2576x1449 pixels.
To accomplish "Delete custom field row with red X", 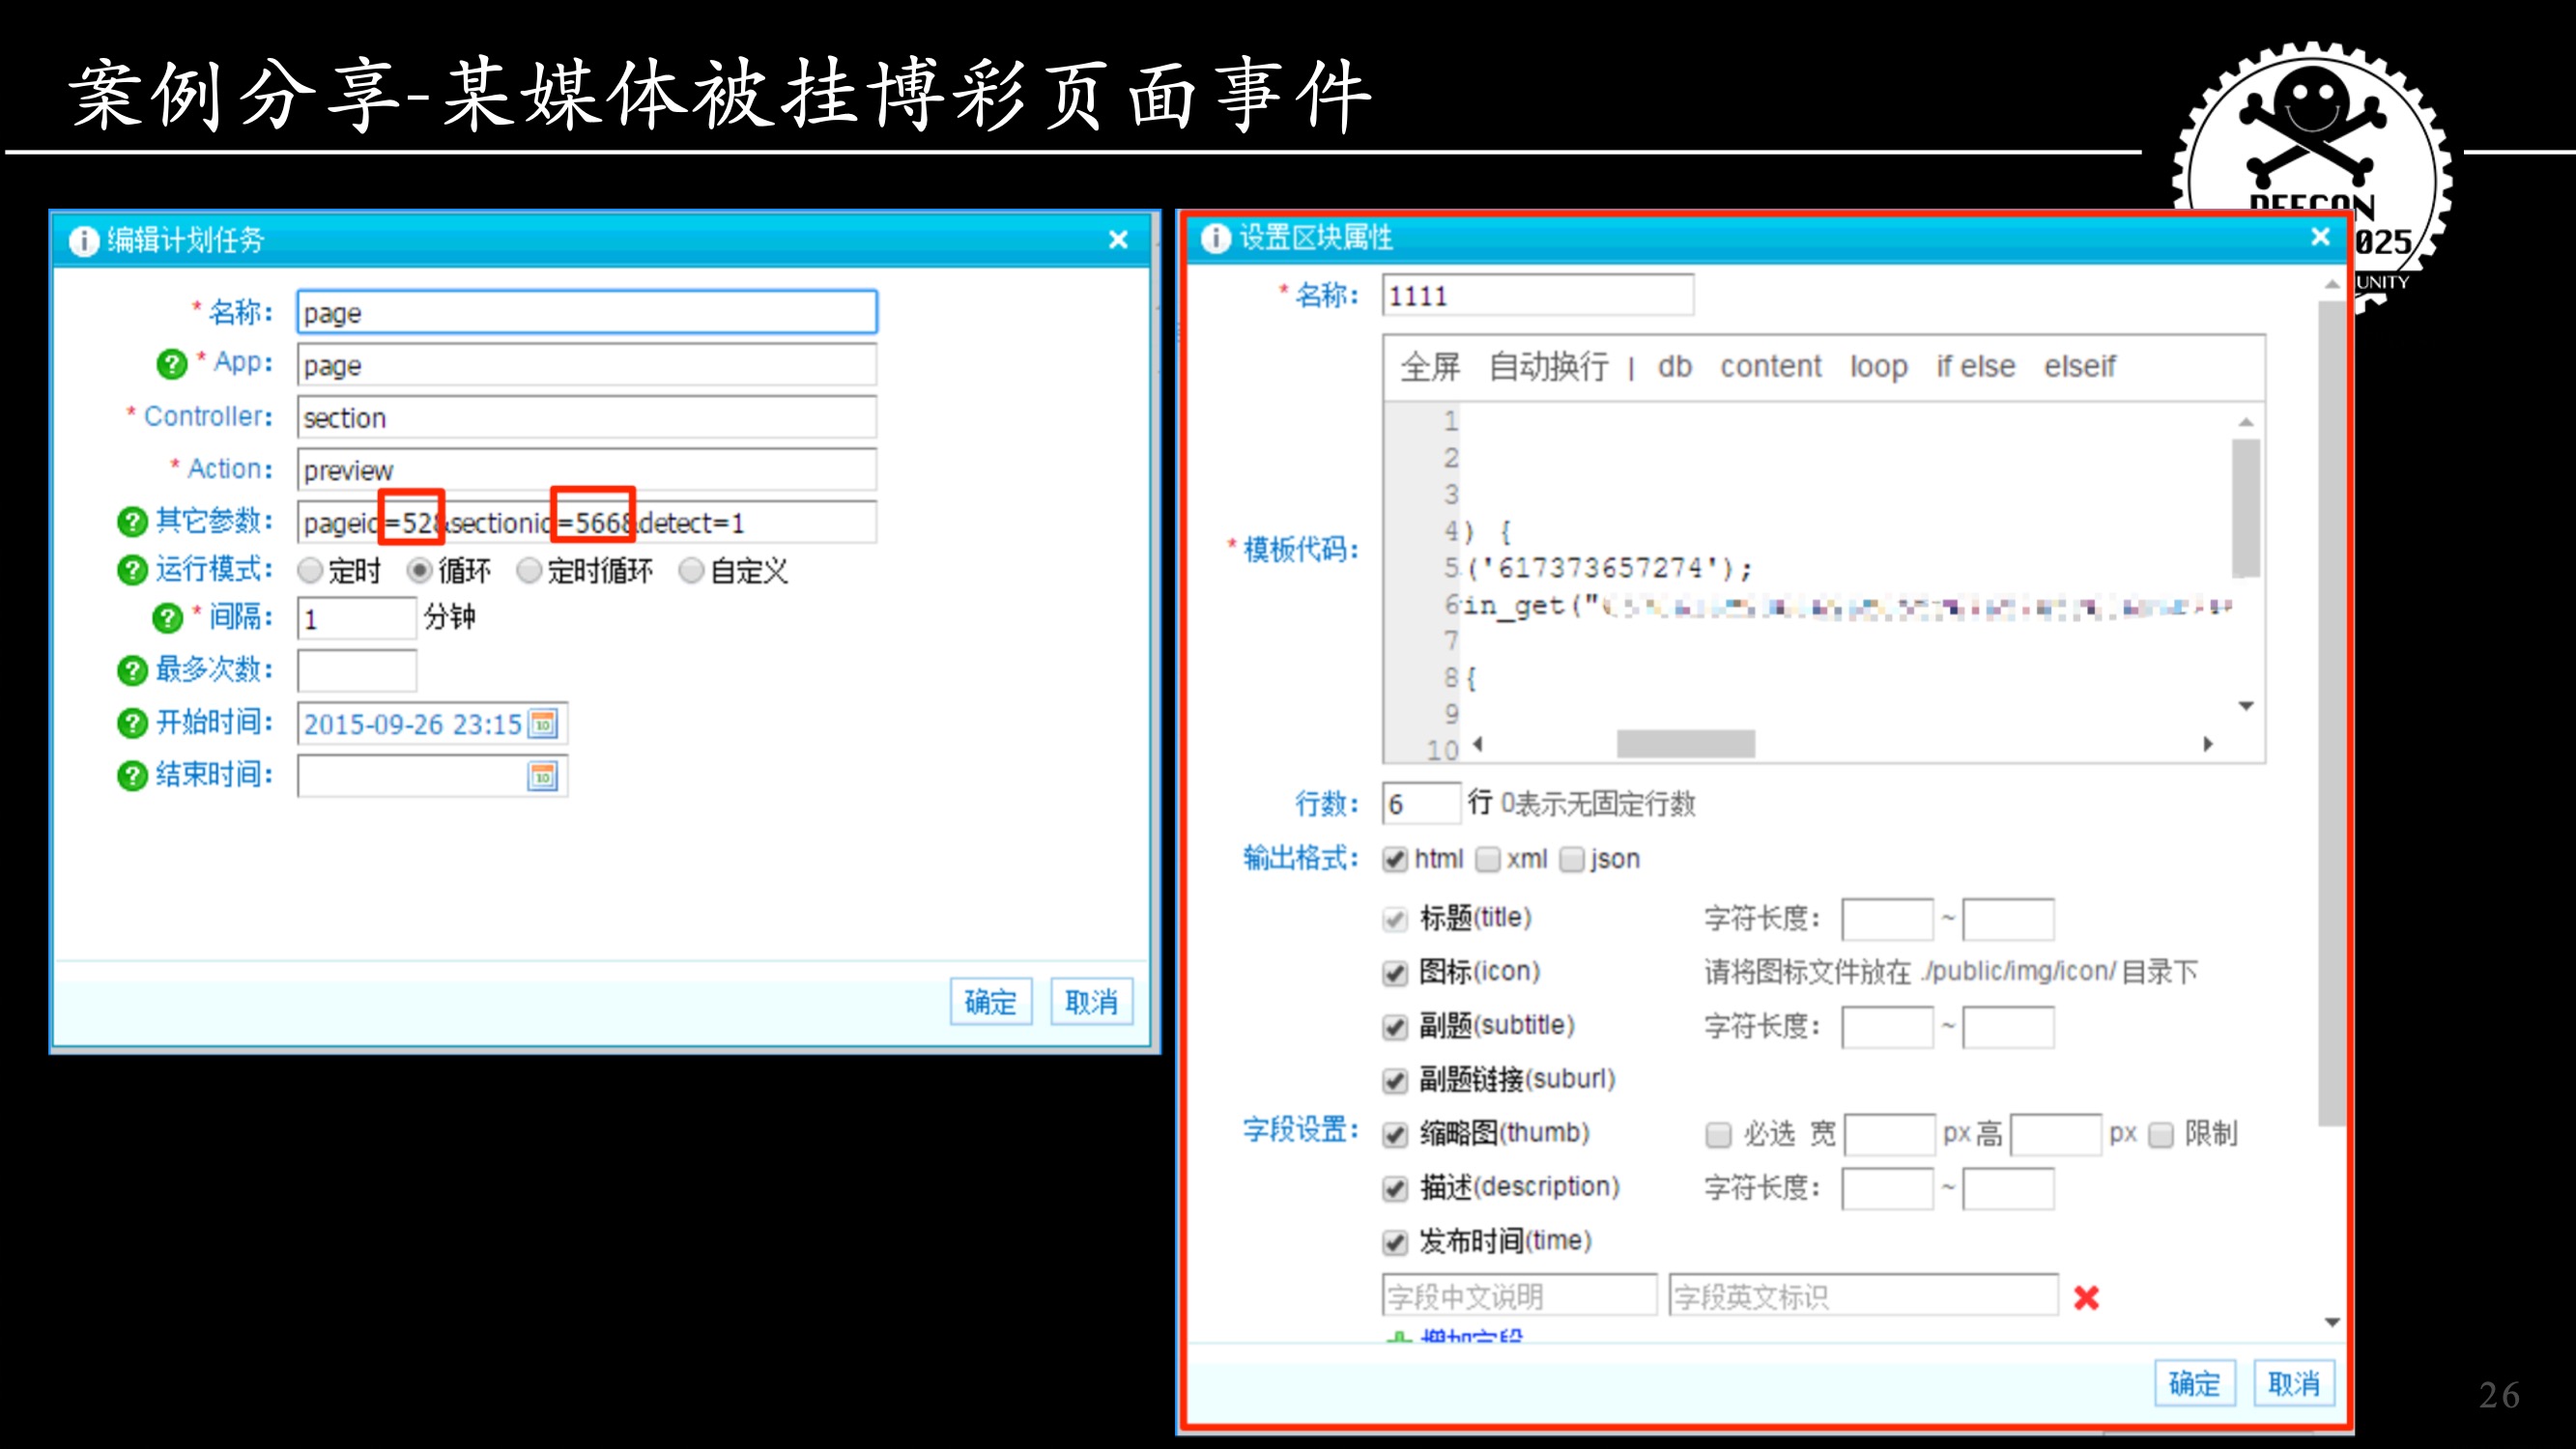I will [x=2086, y=1297].
